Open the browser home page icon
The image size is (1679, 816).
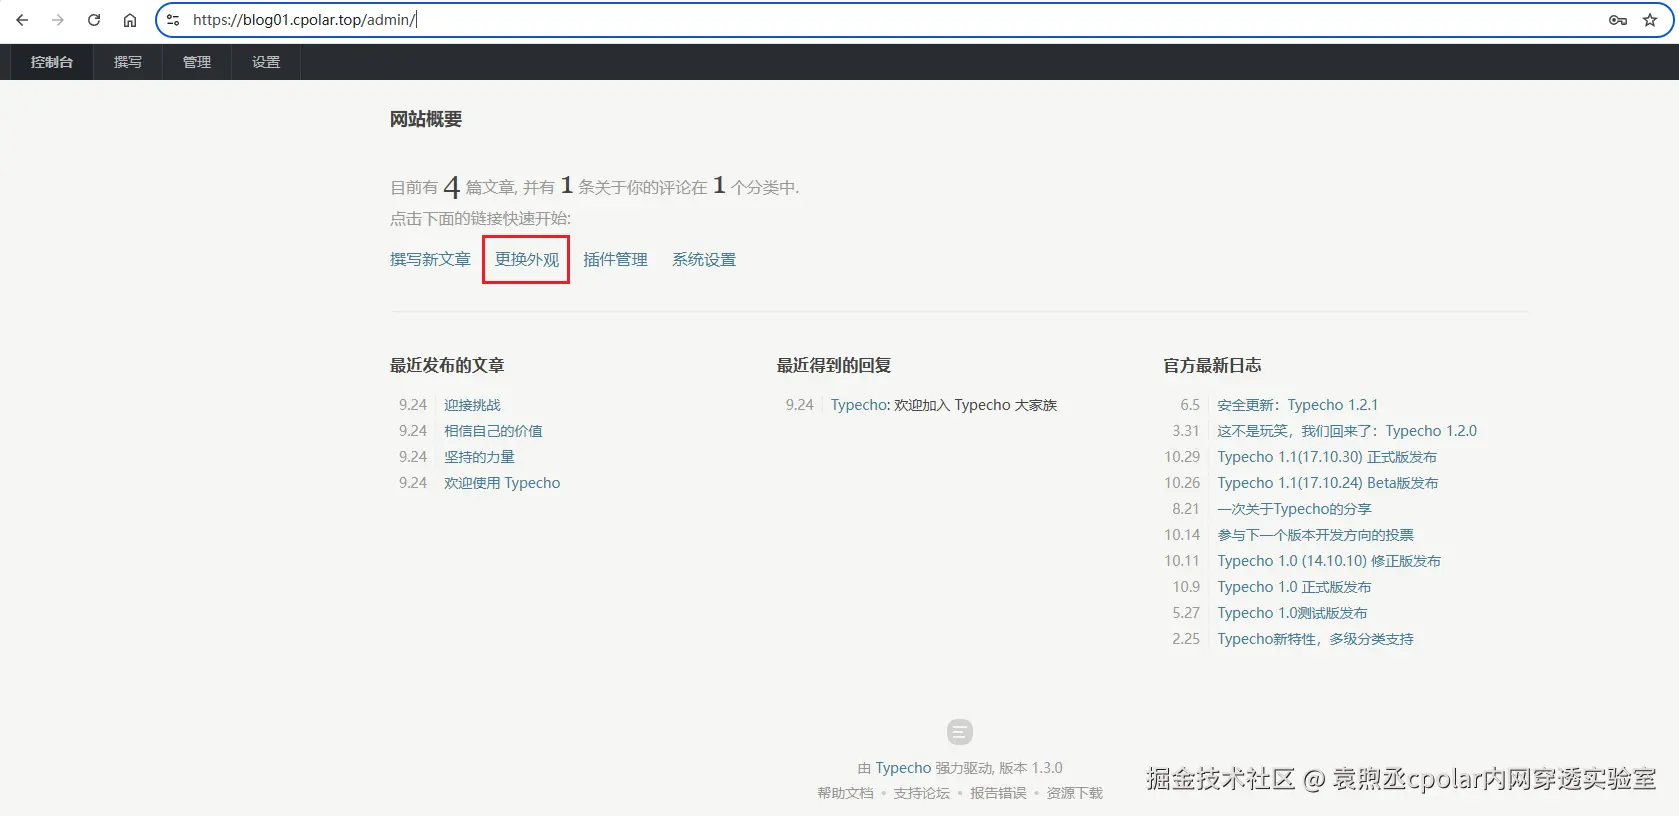(x=130, y=20)
